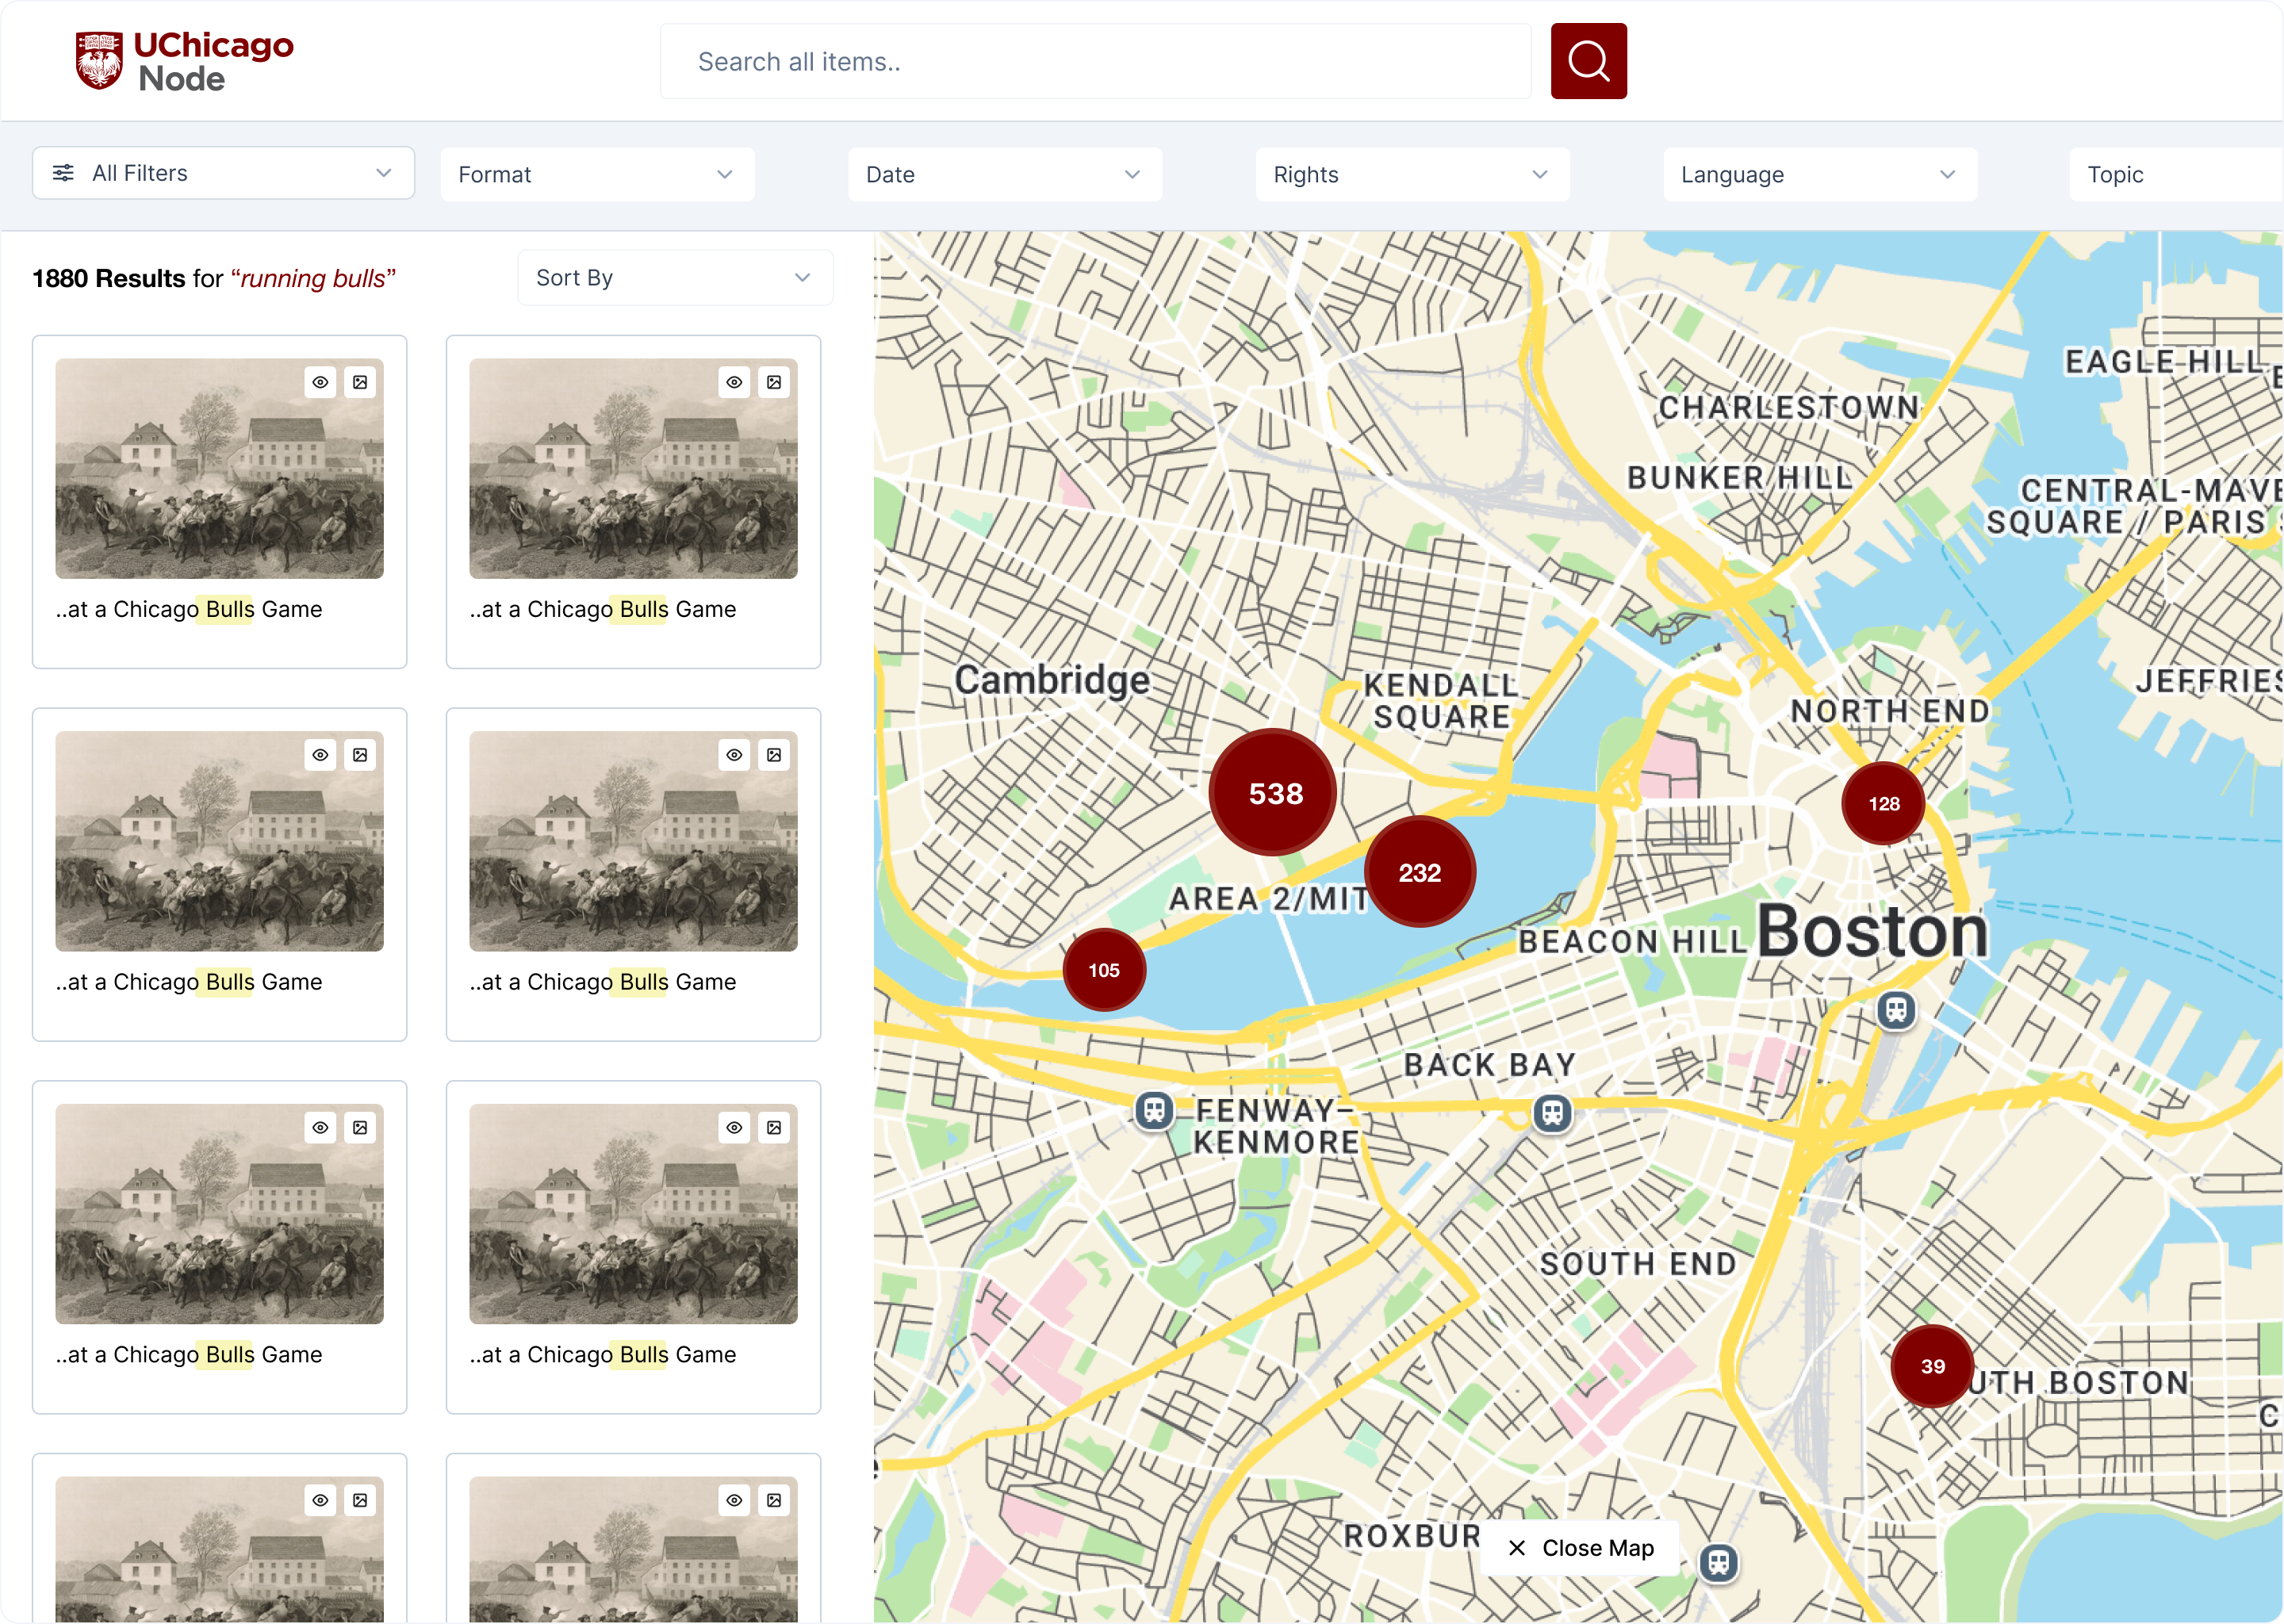The width and height of the screenshot is (2284, 1624).
Task: Click the Close Map button
Action: pyautogui.click(x=1580, y=1548)
